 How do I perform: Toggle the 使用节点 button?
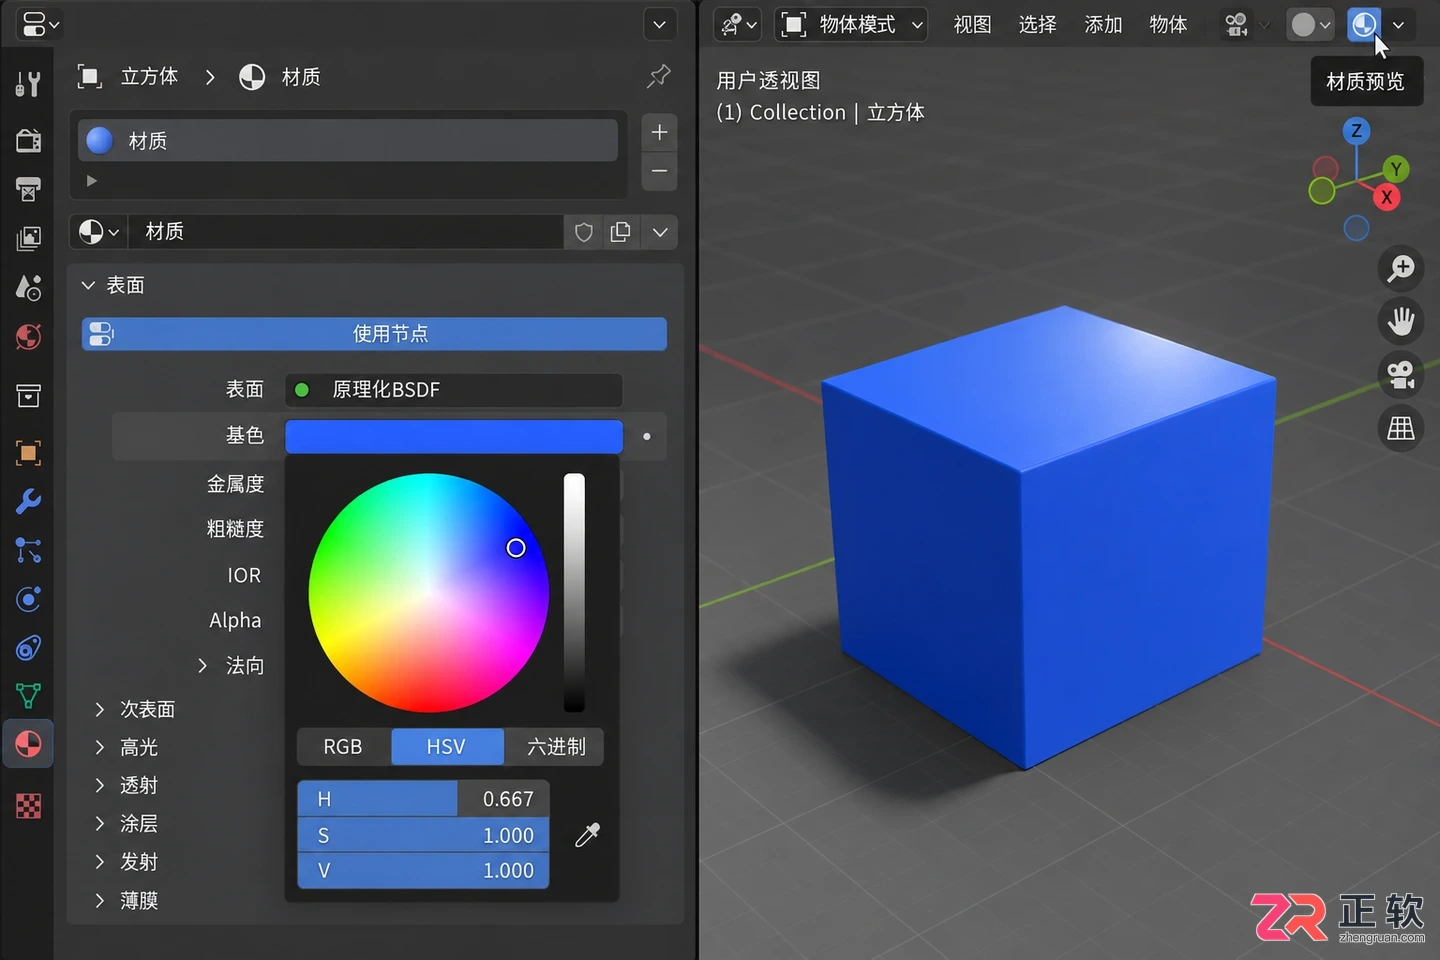374,334
